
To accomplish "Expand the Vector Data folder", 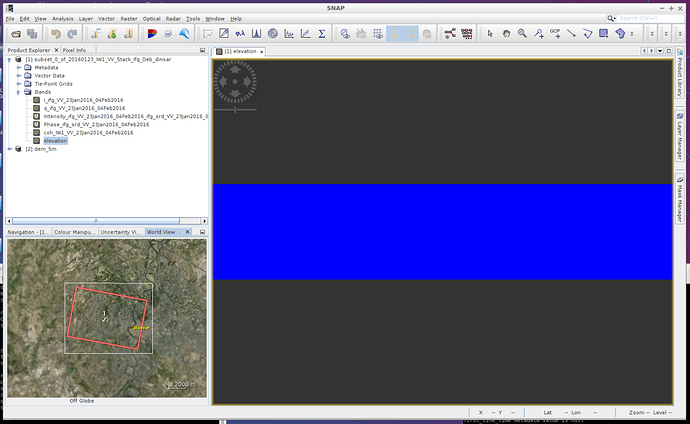I will [18, 76].
